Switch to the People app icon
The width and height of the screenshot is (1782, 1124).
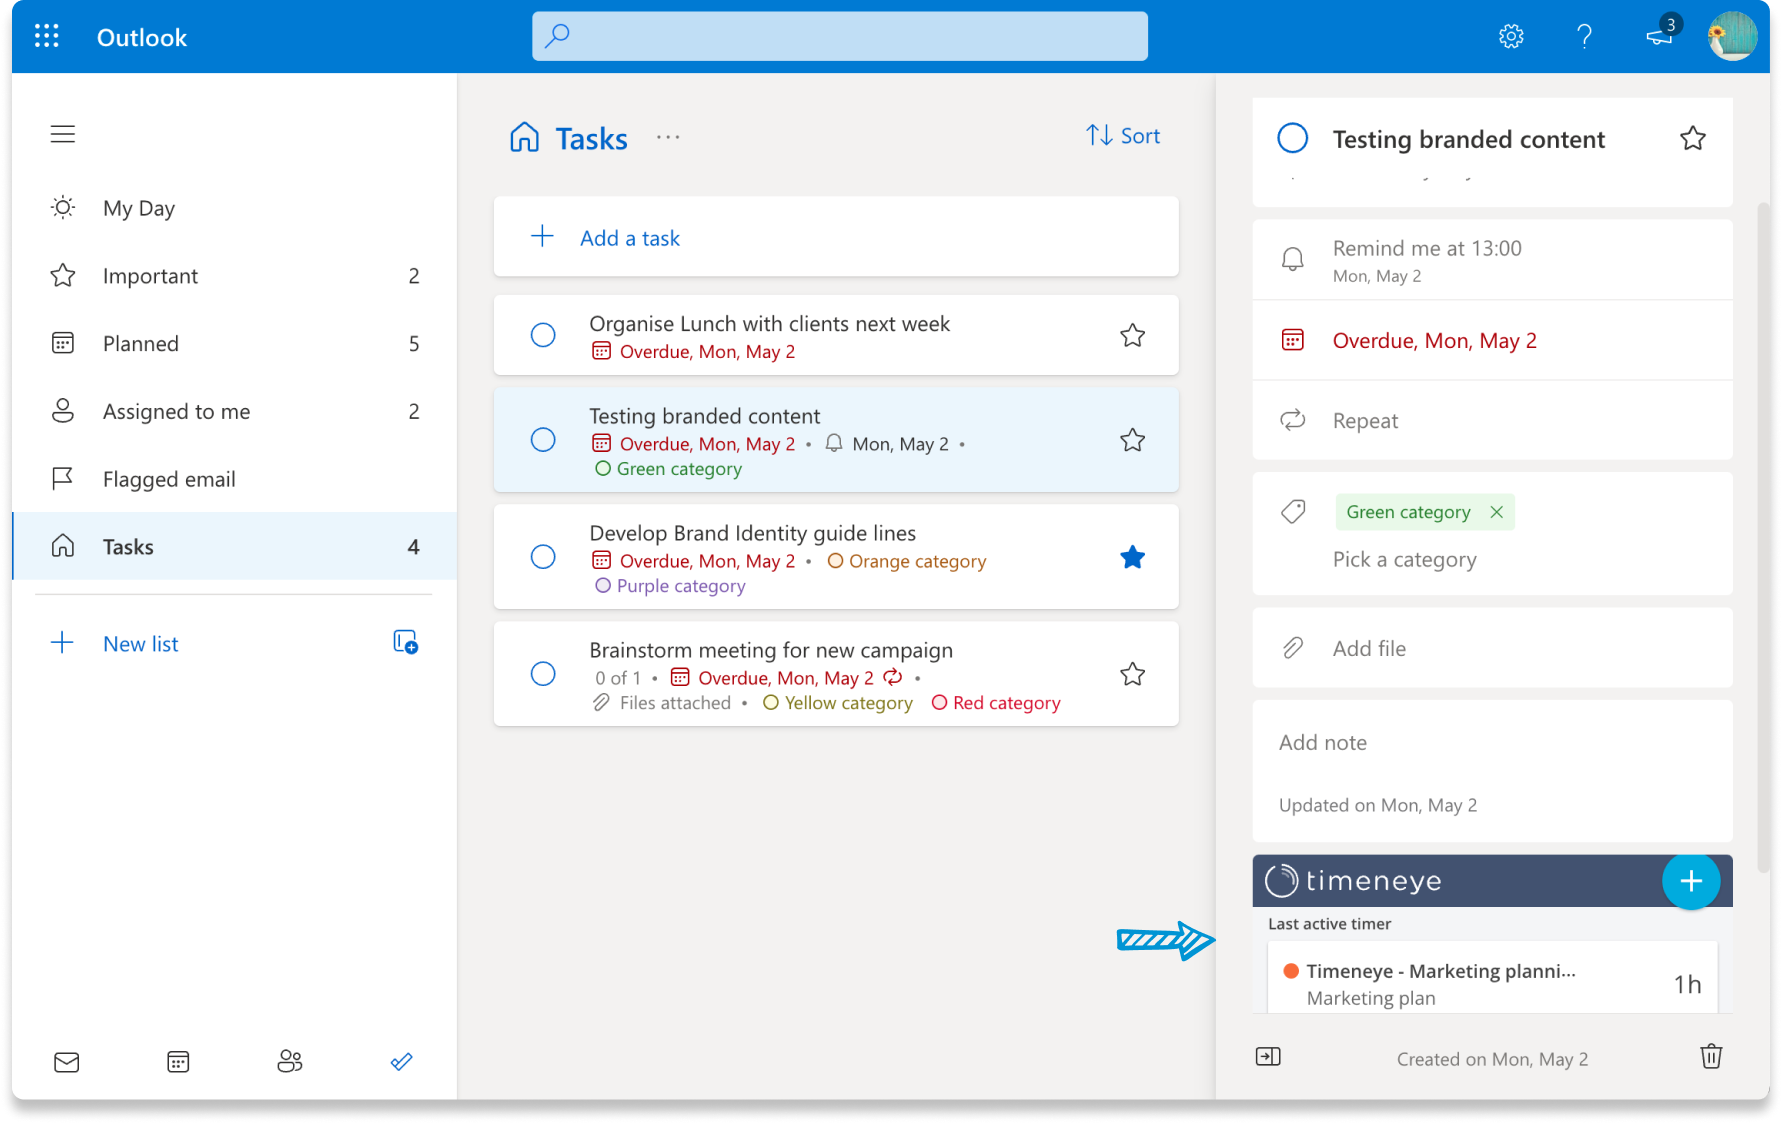[x=290, y=1061]
